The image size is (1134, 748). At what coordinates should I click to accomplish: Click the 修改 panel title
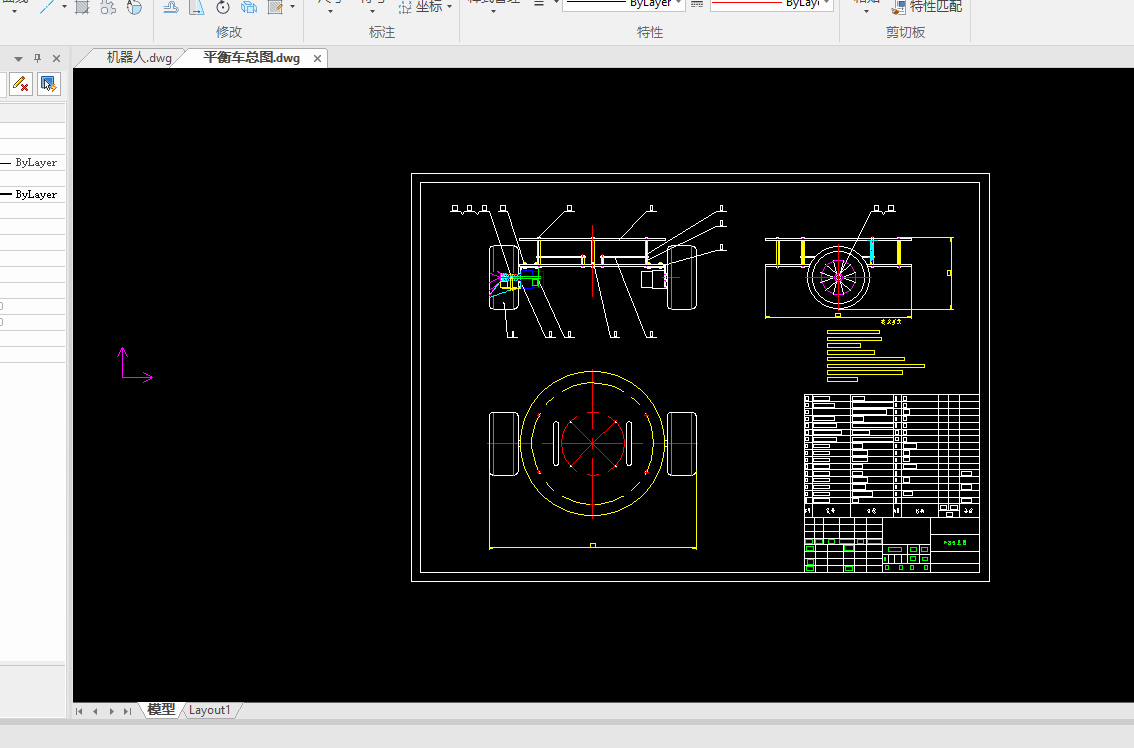pyautogui.click(x=229, y=32)
